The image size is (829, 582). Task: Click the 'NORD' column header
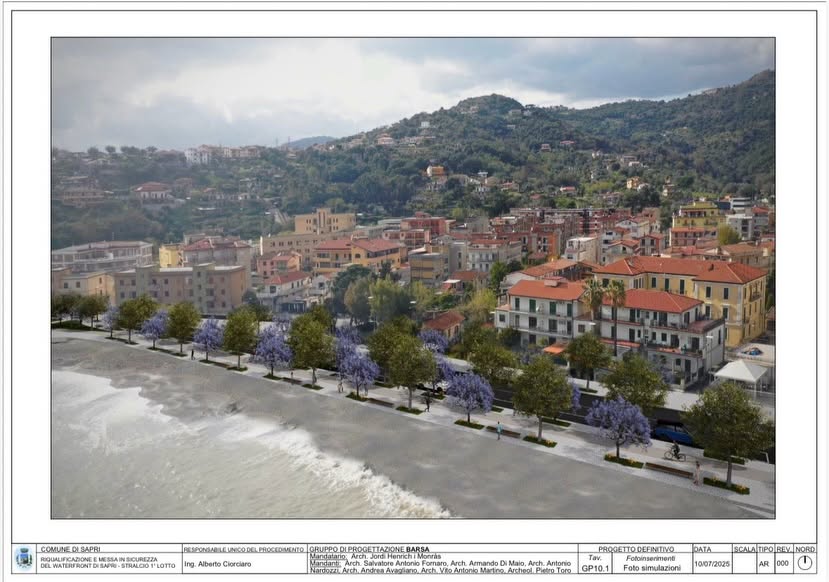[x=805, y=549]
